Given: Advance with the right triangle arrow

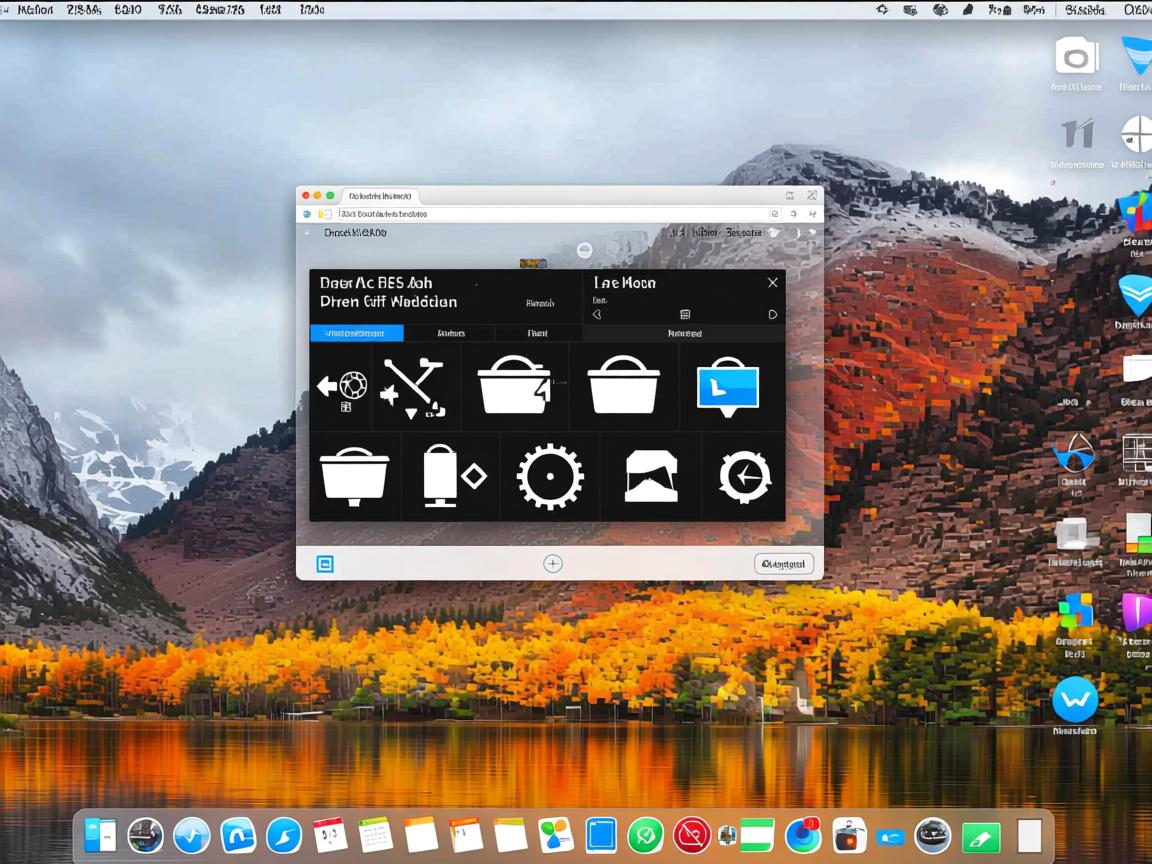Looking at the screenshot, I should pyautogui.click(x=772, y=314).
